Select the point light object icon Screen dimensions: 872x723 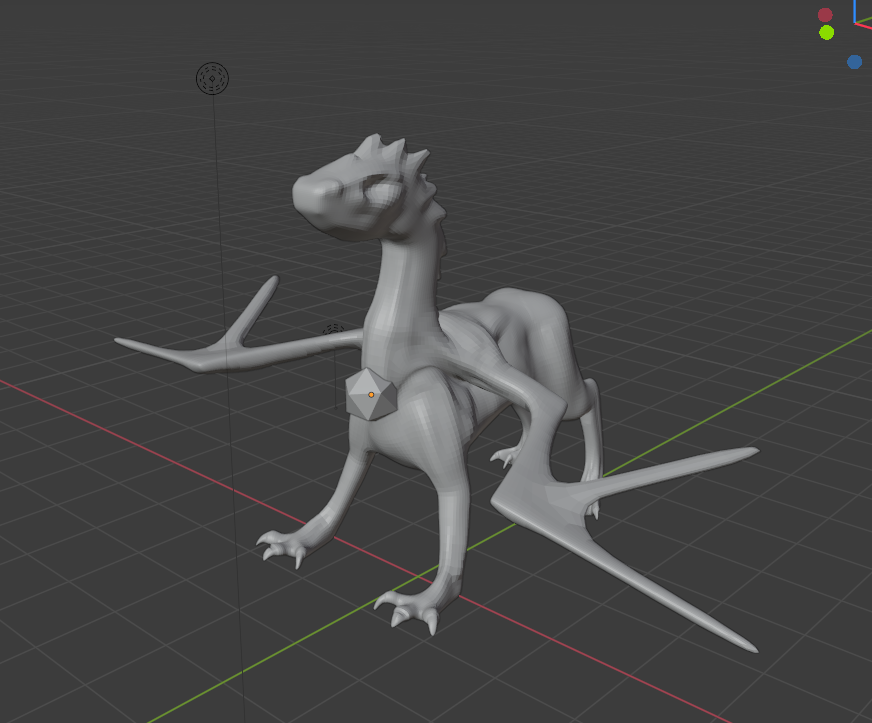[x=212, y=78]
